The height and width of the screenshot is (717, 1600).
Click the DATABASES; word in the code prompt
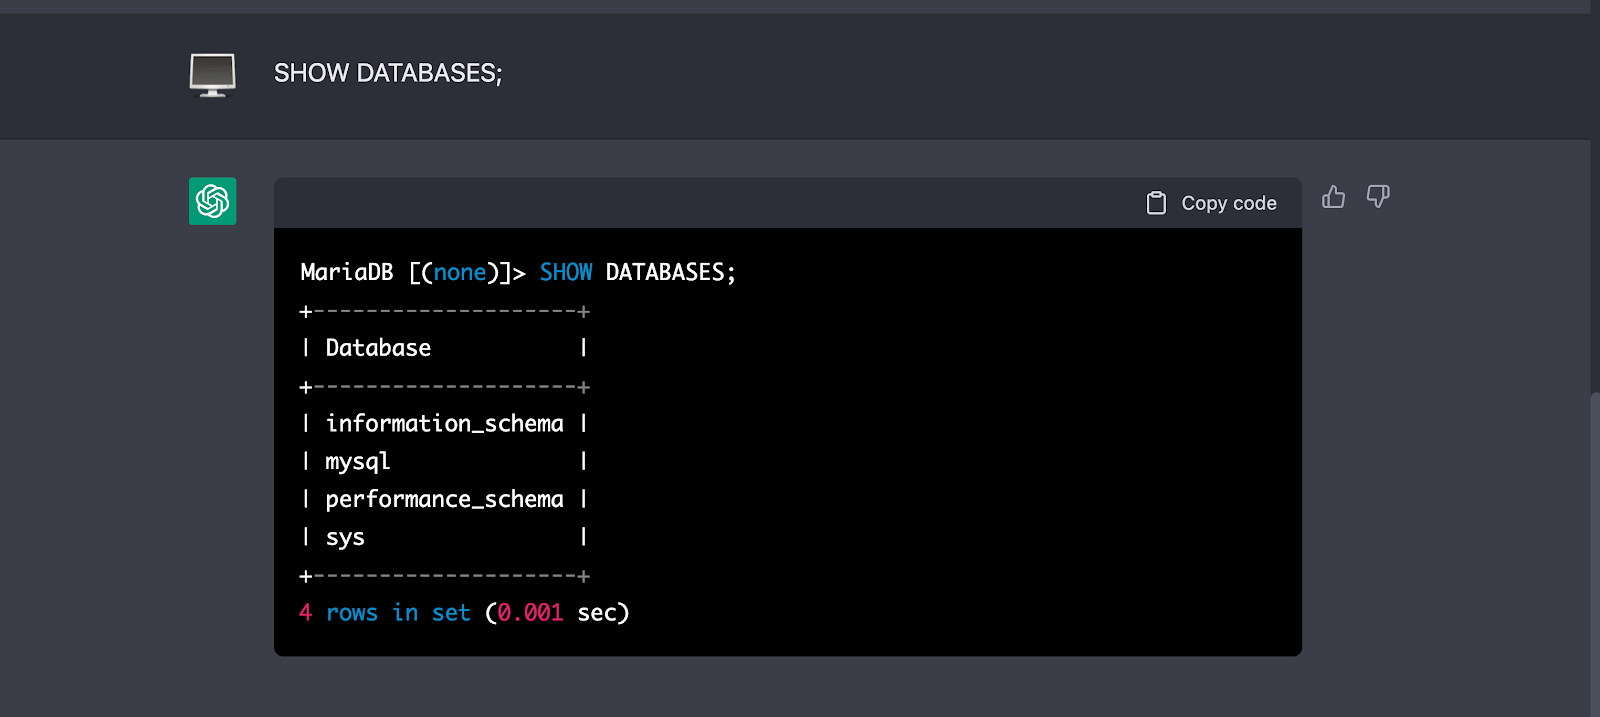(671, 272)
